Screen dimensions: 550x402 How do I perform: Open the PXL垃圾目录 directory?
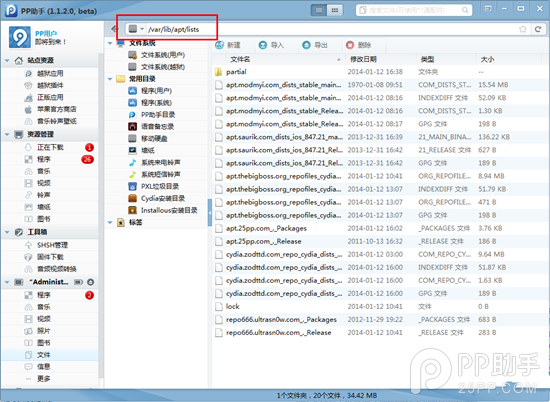tap(160, 186)
